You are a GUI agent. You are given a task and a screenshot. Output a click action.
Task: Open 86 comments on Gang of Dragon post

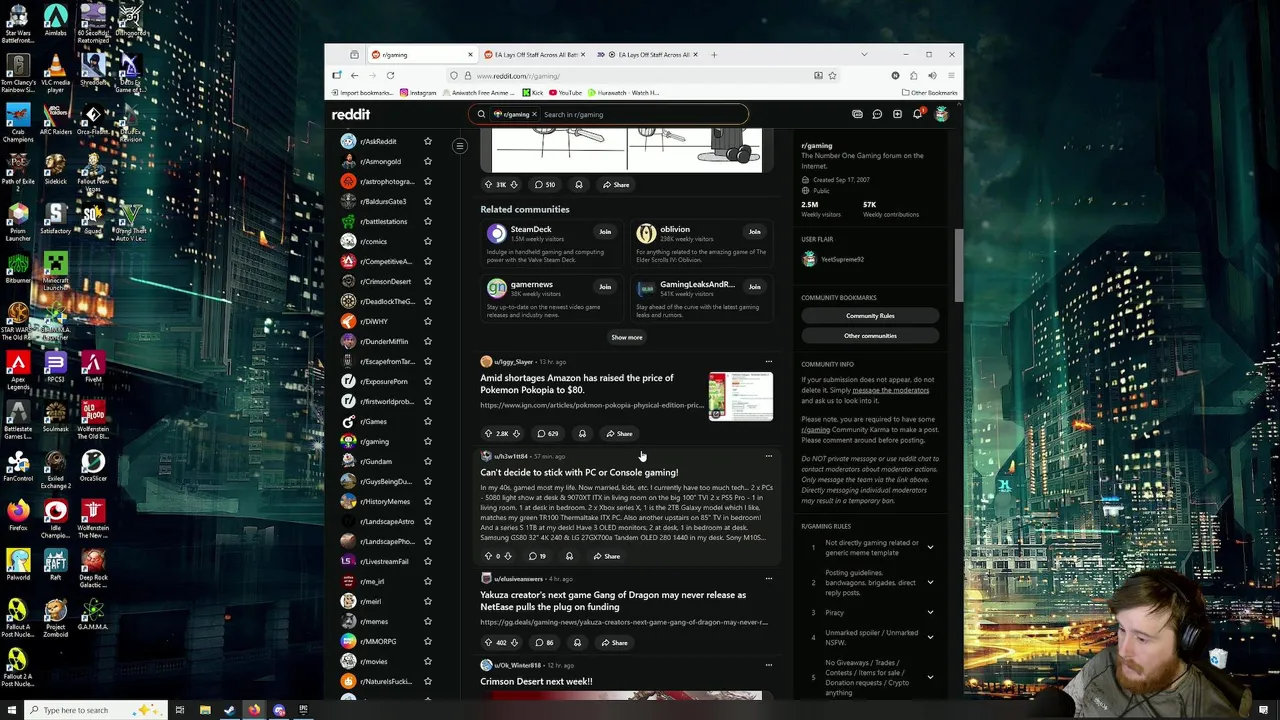544,643
